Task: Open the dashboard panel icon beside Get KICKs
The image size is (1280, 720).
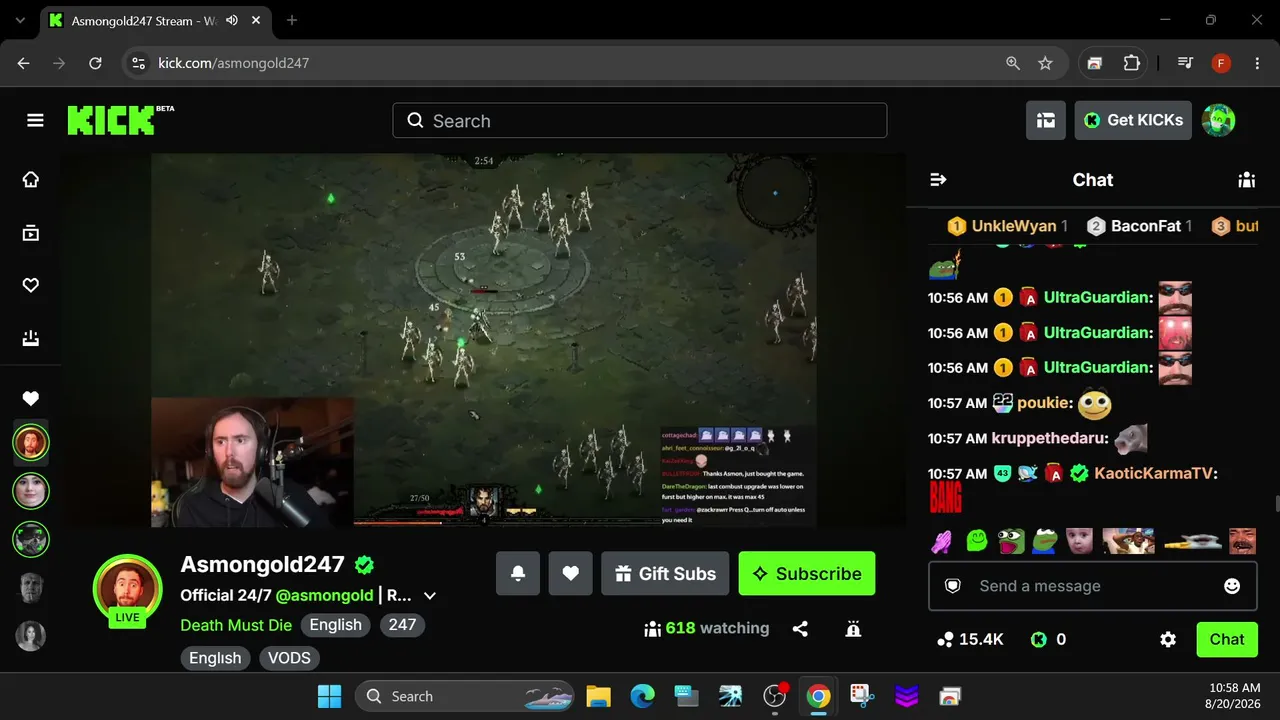Action: 1046,120
